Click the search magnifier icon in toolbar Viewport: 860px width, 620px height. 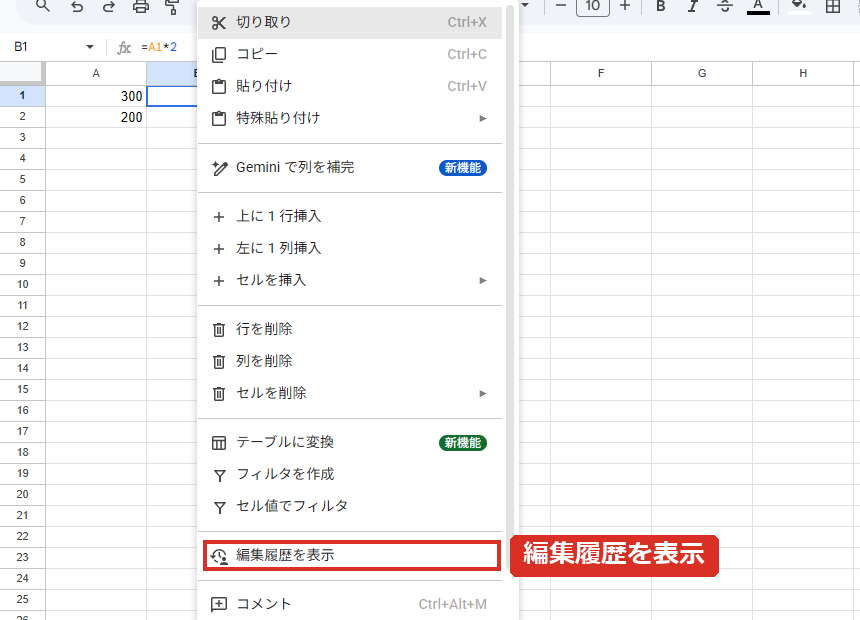point(43,6)
